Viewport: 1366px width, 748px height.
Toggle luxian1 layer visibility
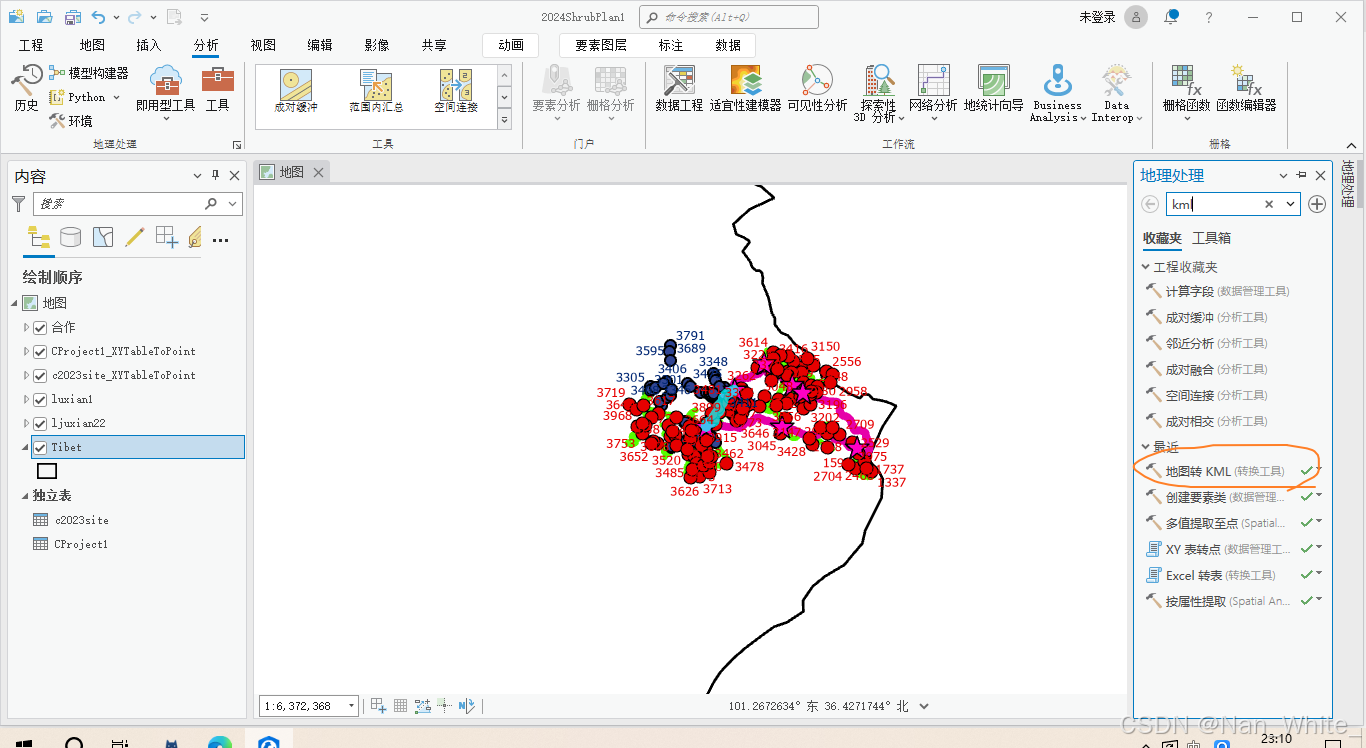(40, 399)
